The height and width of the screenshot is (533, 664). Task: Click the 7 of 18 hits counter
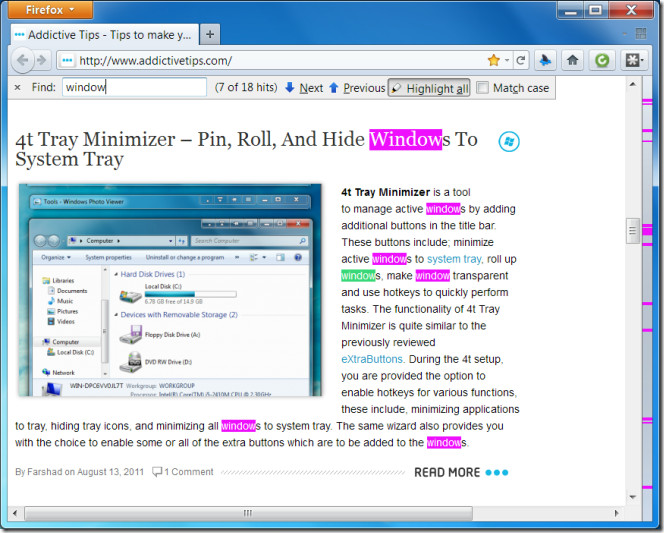(x=246, y=88)
